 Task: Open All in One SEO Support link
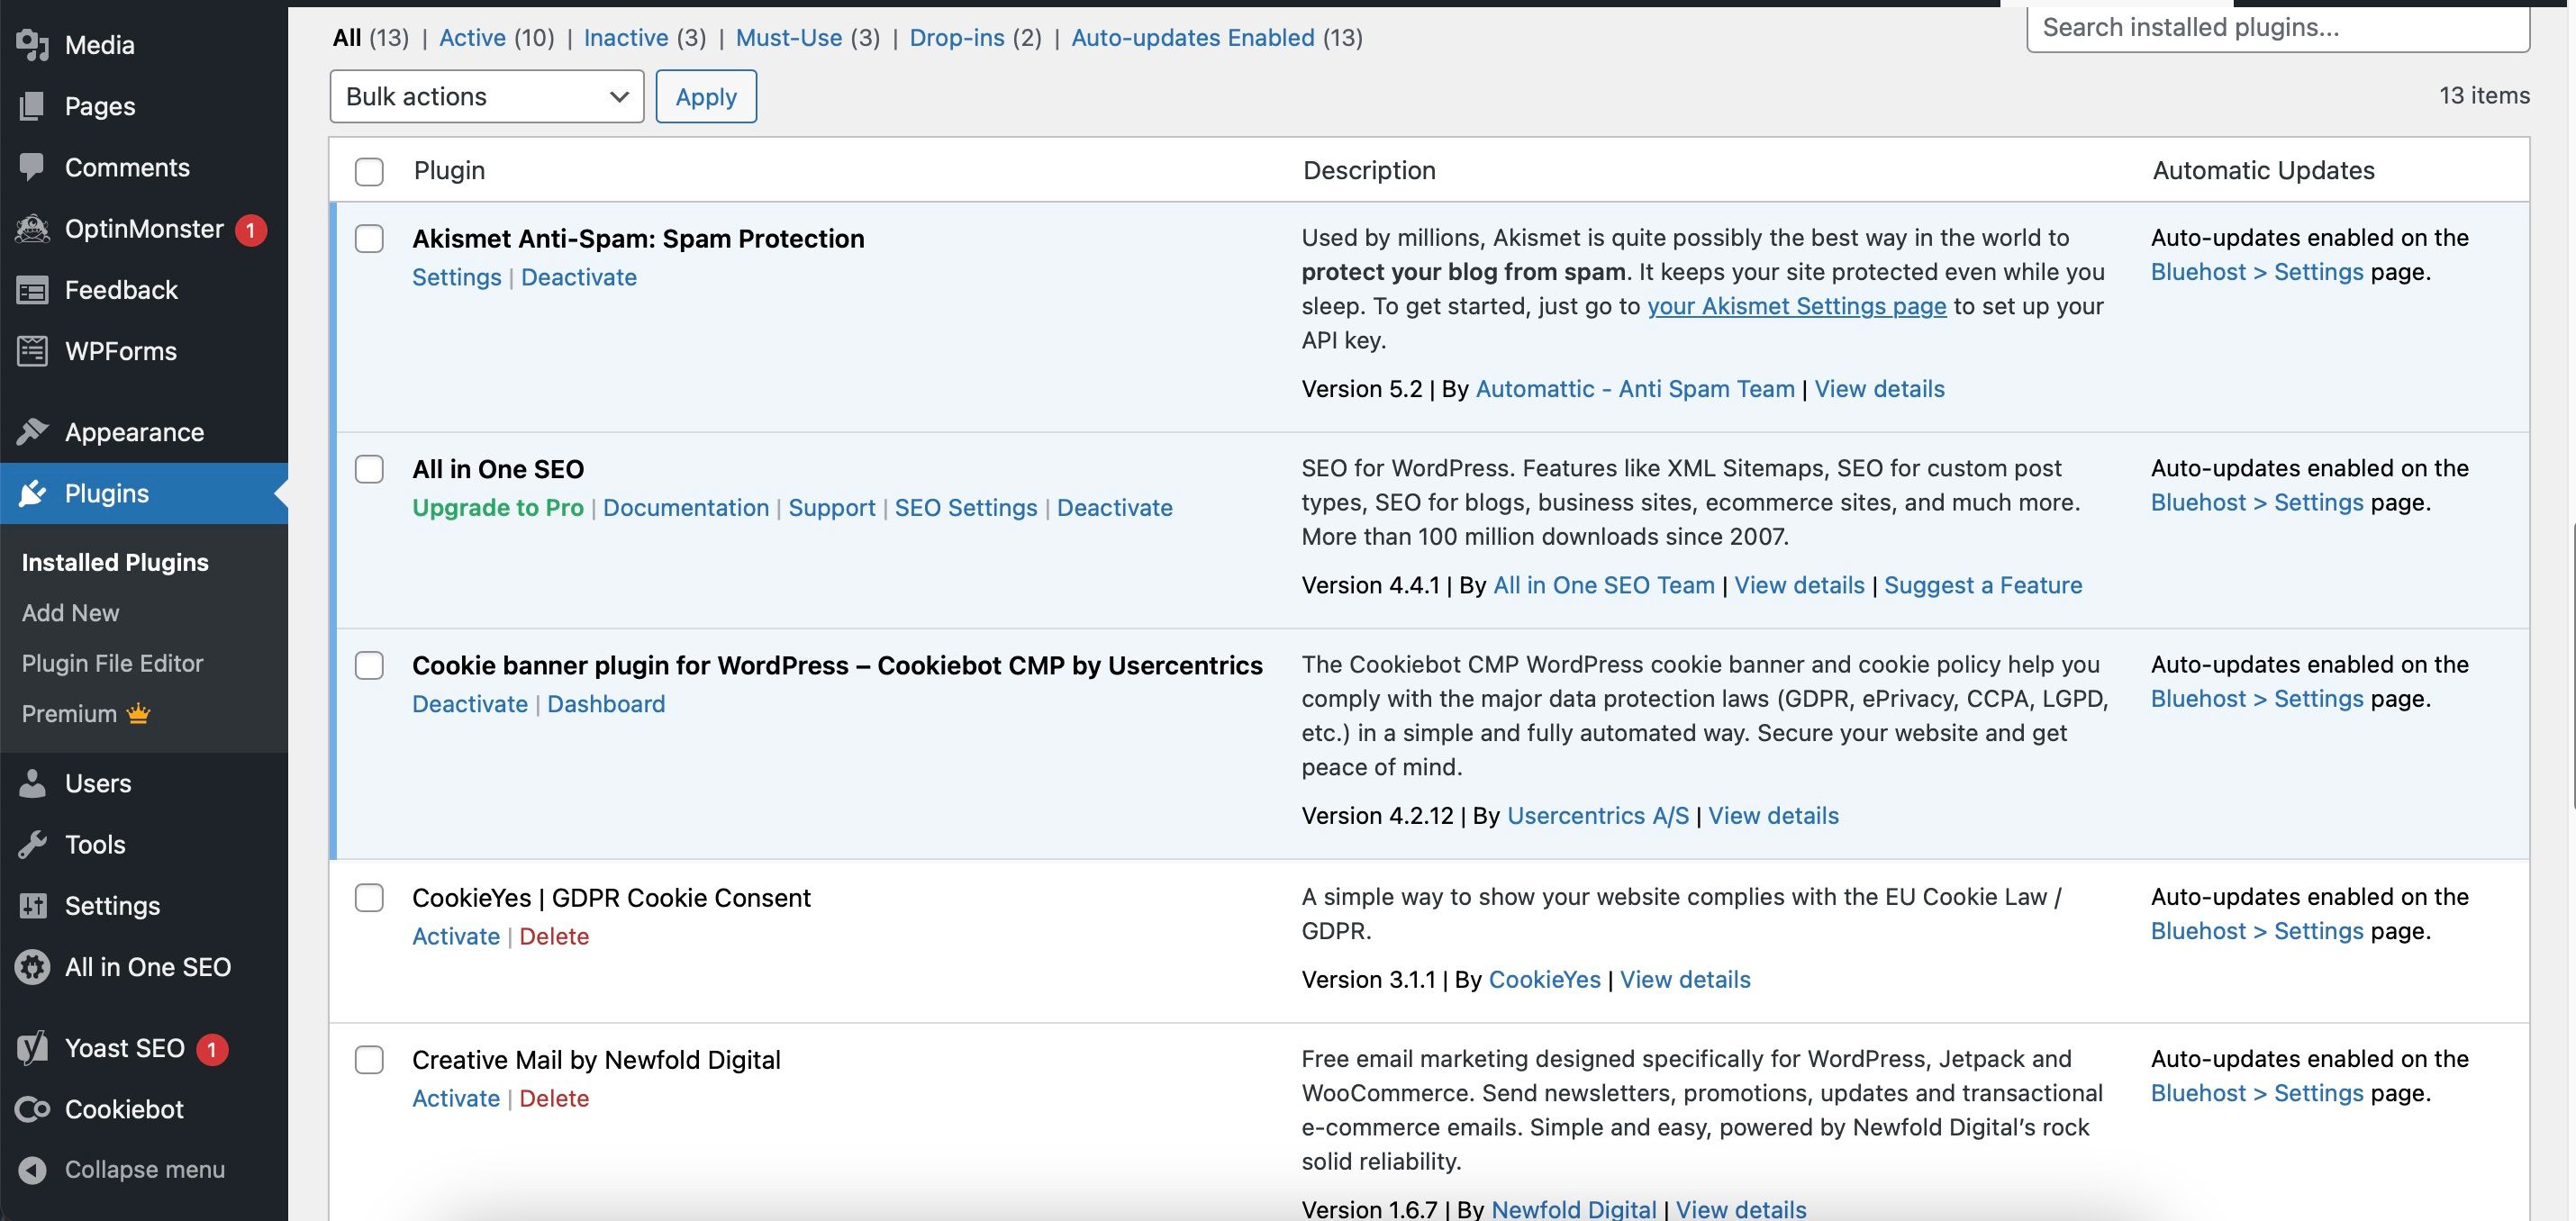point(832,508)
